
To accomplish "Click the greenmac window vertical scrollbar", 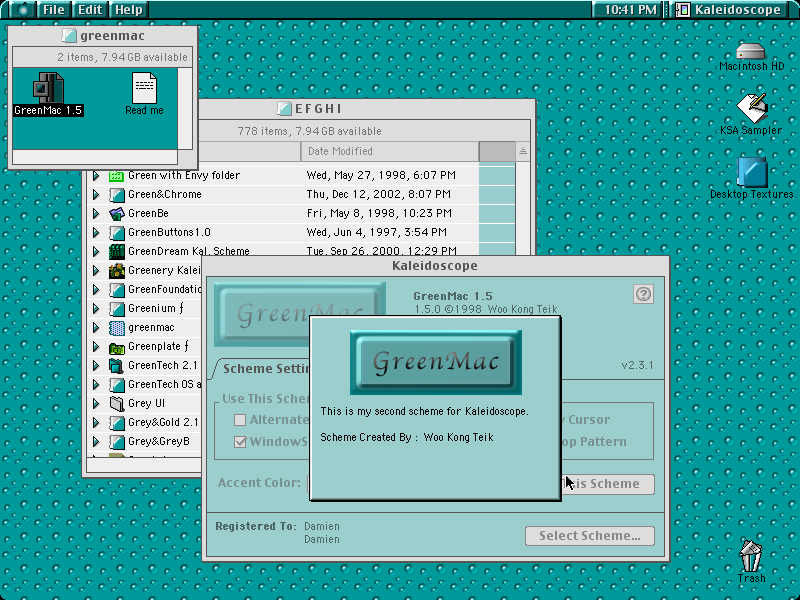I will tap(185, 109).
